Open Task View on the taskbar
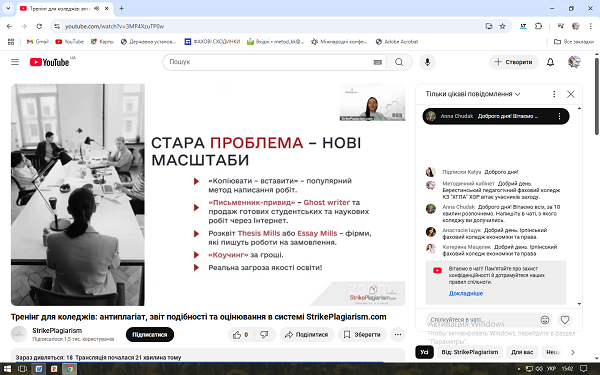Viewport: 600px width, 375px height. (23, 369)
